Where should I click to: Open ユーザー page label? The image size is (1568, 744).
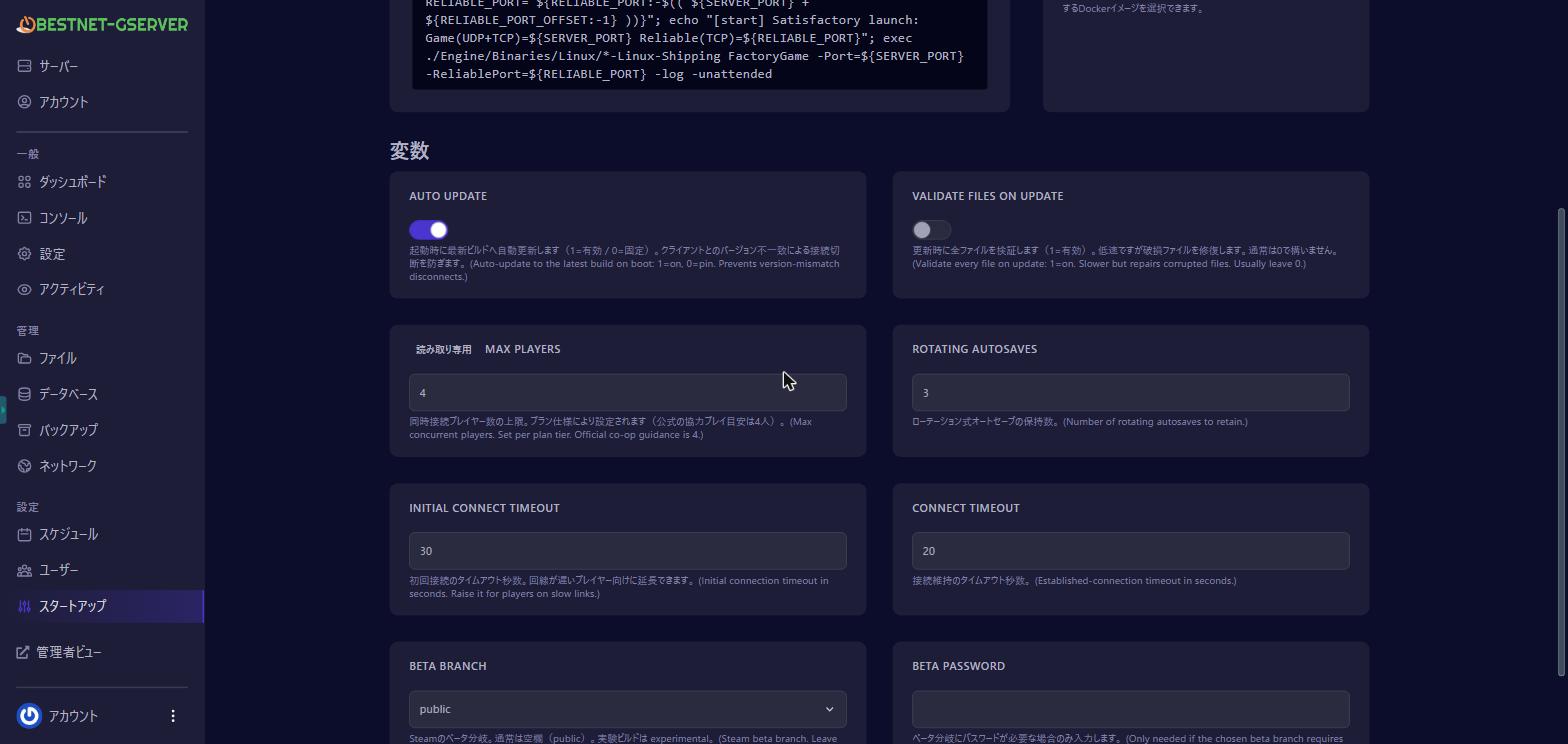58,570
